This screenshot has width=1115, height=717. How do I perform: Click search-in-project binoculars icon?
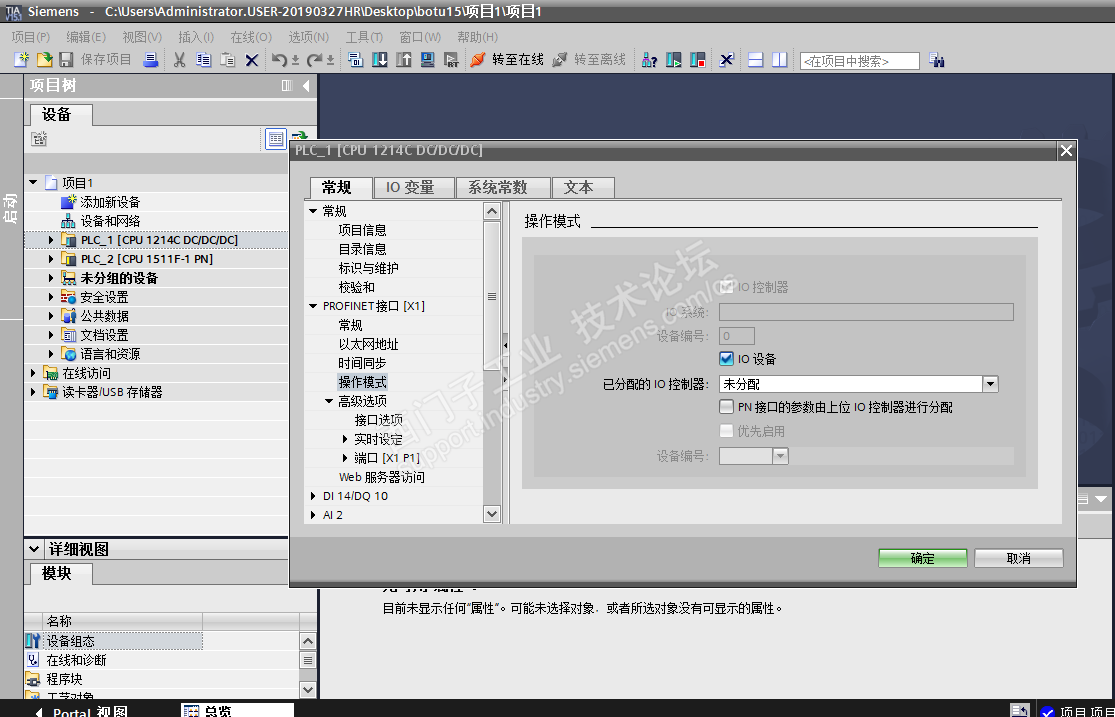point(937,60)
